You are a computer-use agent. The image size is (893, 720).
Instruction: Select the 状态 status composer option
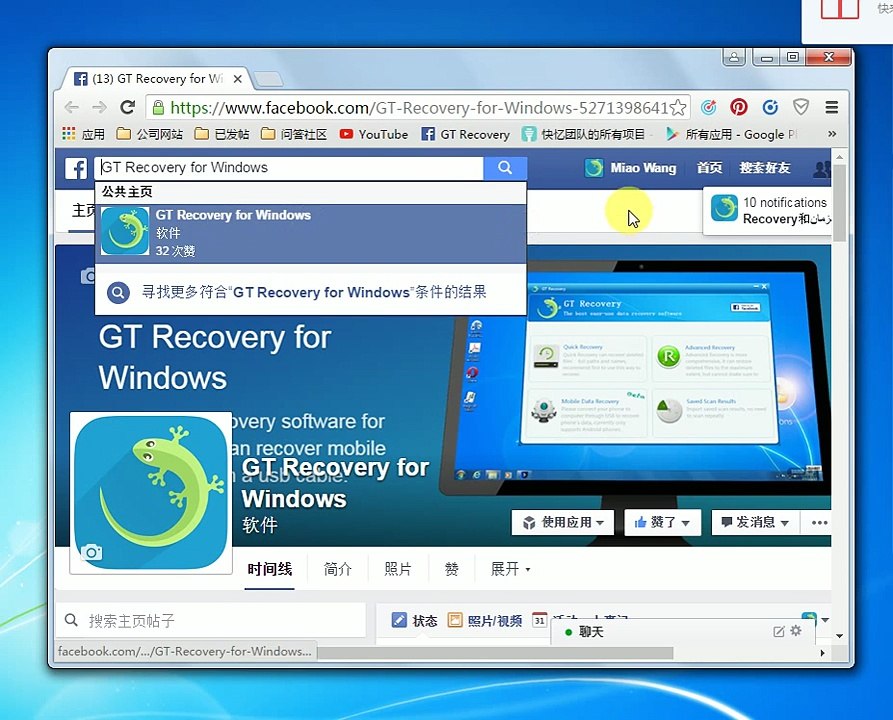pyautogui.click(x=415, y=620)
